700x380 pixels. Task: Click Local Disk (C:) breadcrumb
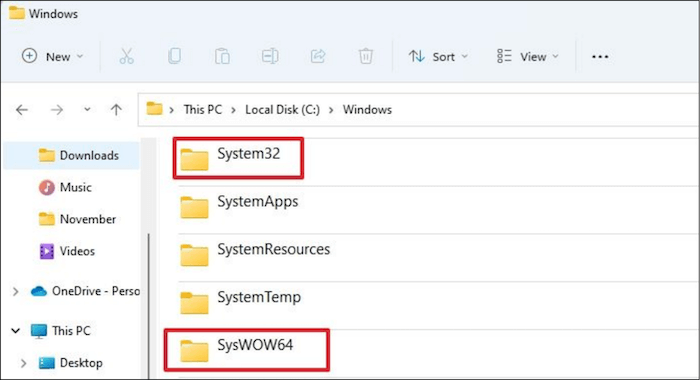point(282,109)
